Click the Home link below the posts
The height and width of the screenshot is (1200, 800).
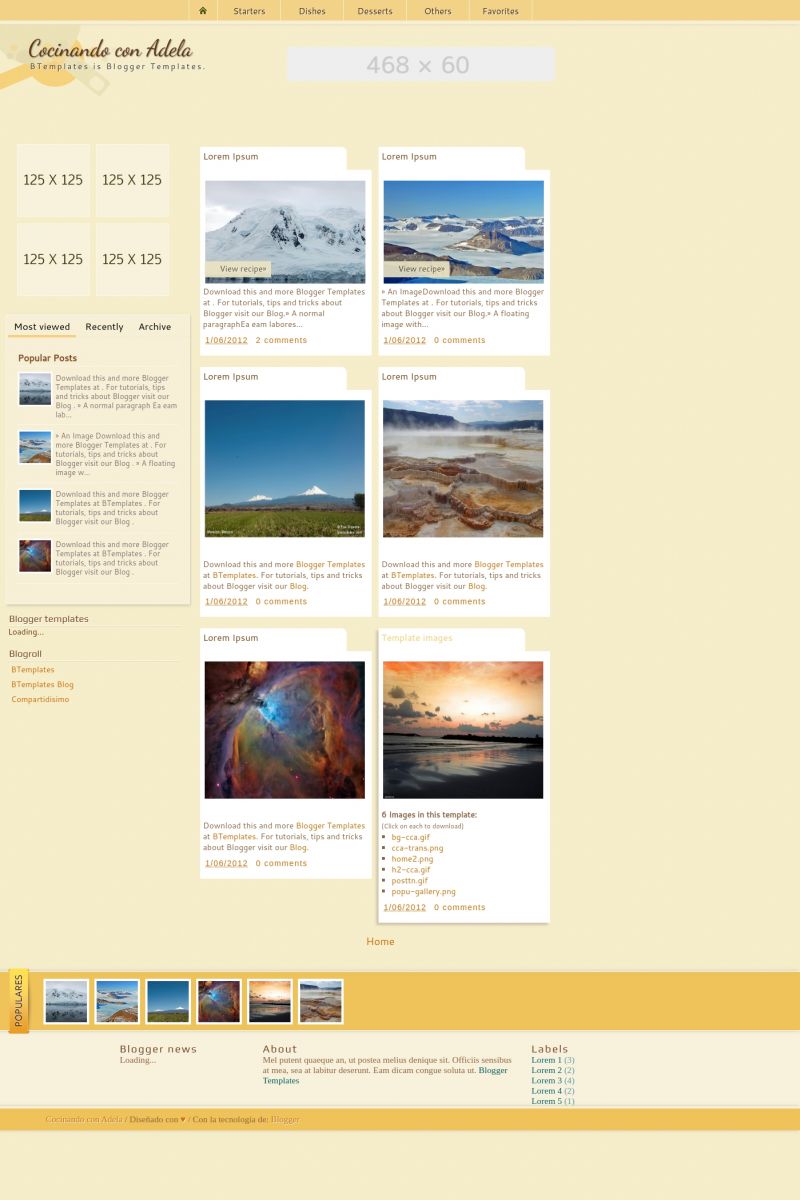(380, 941)
